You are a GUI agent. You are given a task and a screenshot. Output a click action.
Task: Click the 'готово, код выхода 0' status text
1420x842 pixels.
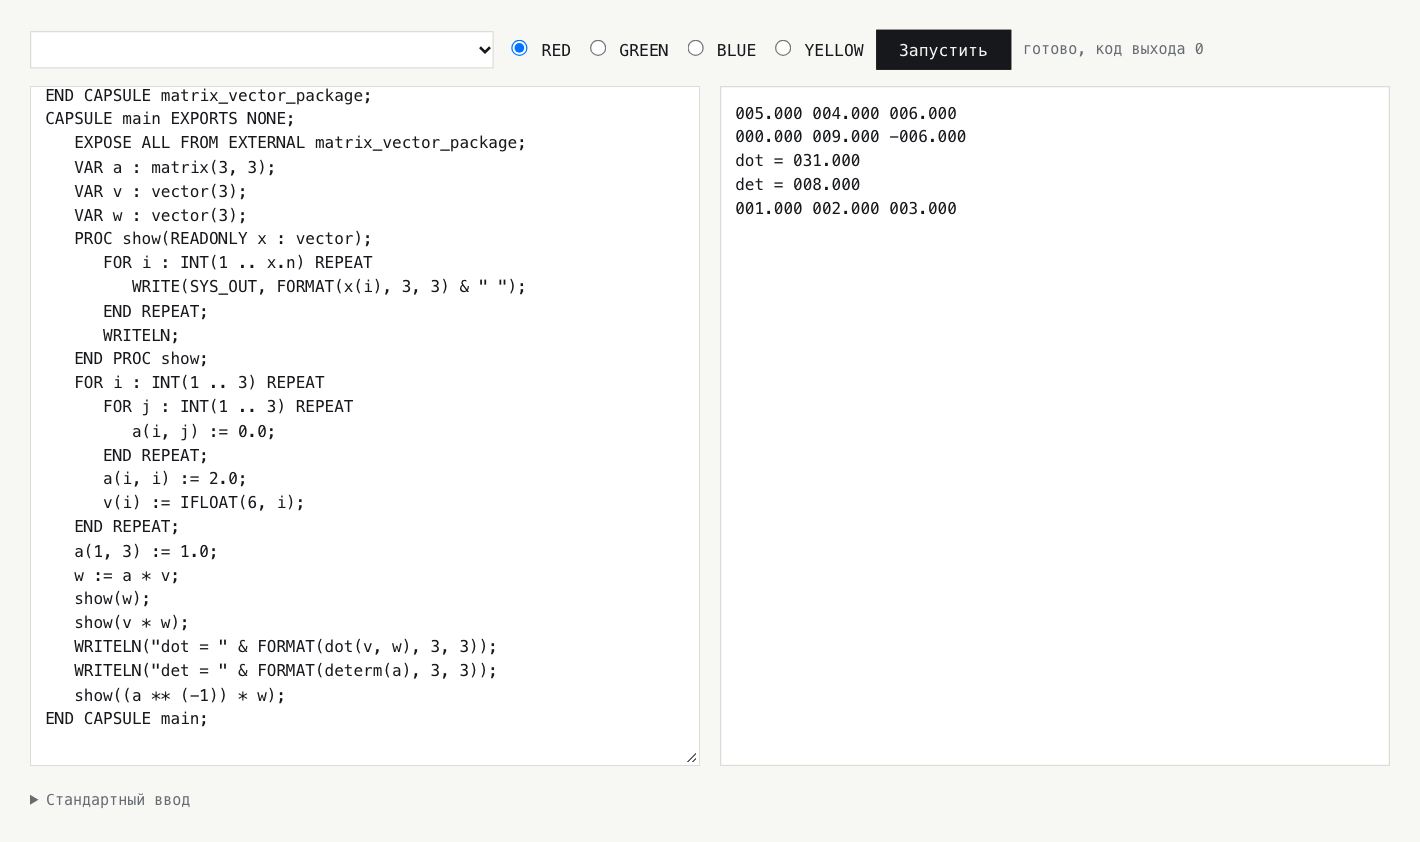pos(1113,49)
